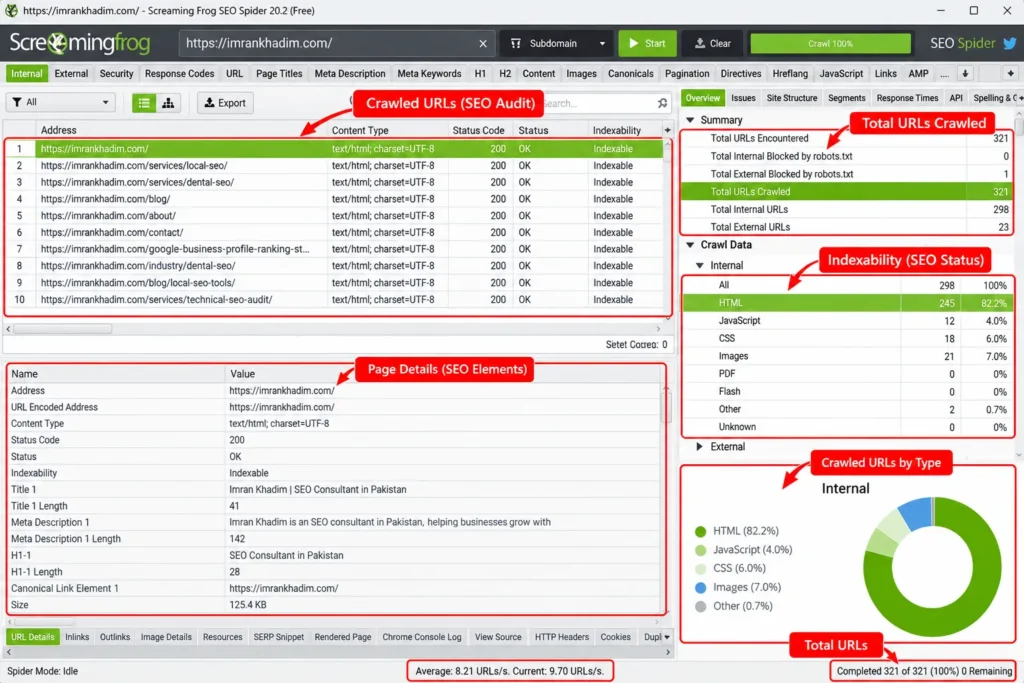1024x683 pixels.
Task: Open the JavaScript top tab
Action: [x=841, y=74]
